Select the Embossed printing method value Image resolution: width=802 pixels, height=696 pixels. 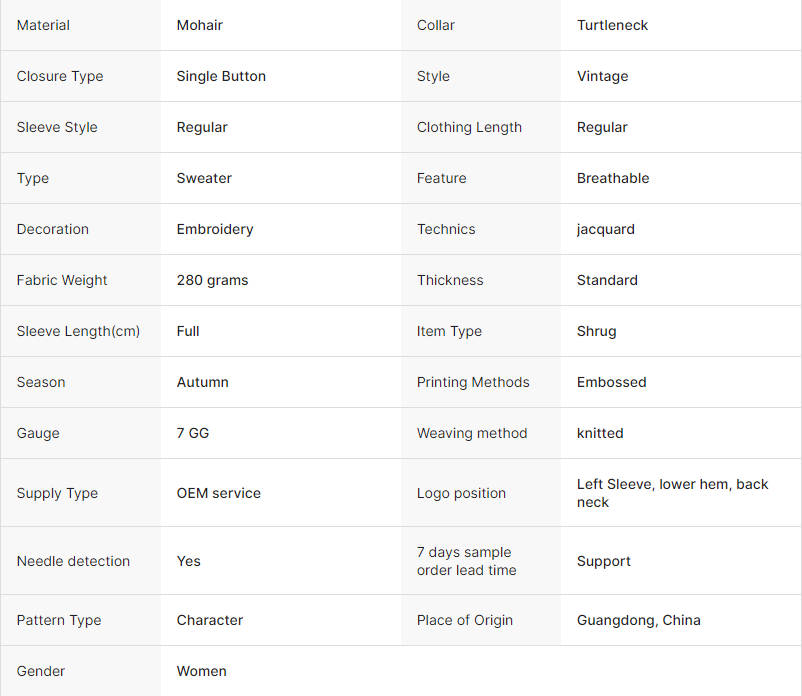(611, 382)
